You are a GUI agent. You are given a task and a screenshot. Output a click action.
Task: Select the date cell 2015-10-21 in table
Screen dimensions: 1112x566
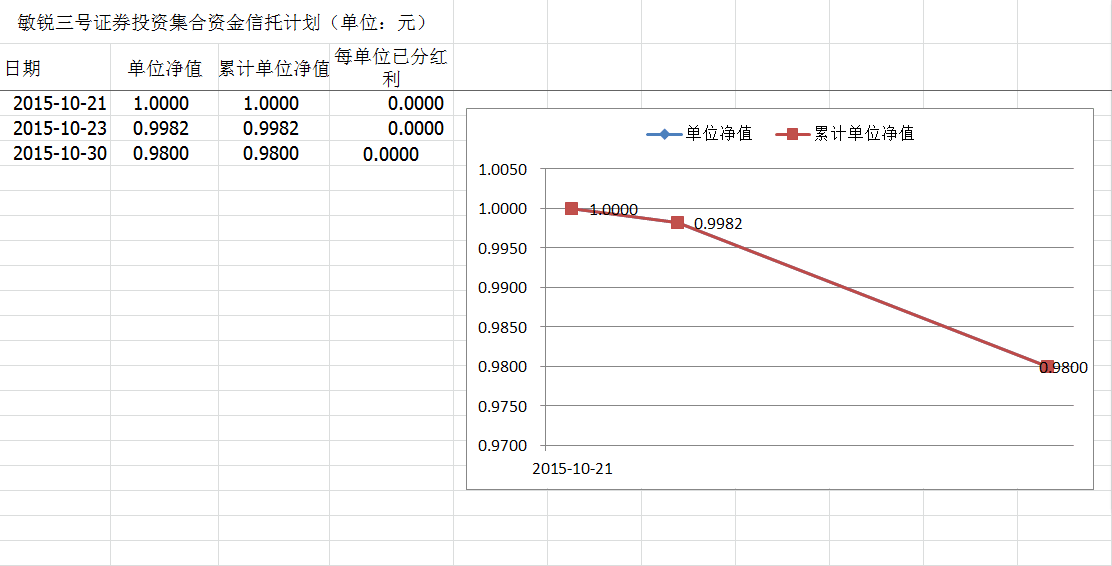59,103
